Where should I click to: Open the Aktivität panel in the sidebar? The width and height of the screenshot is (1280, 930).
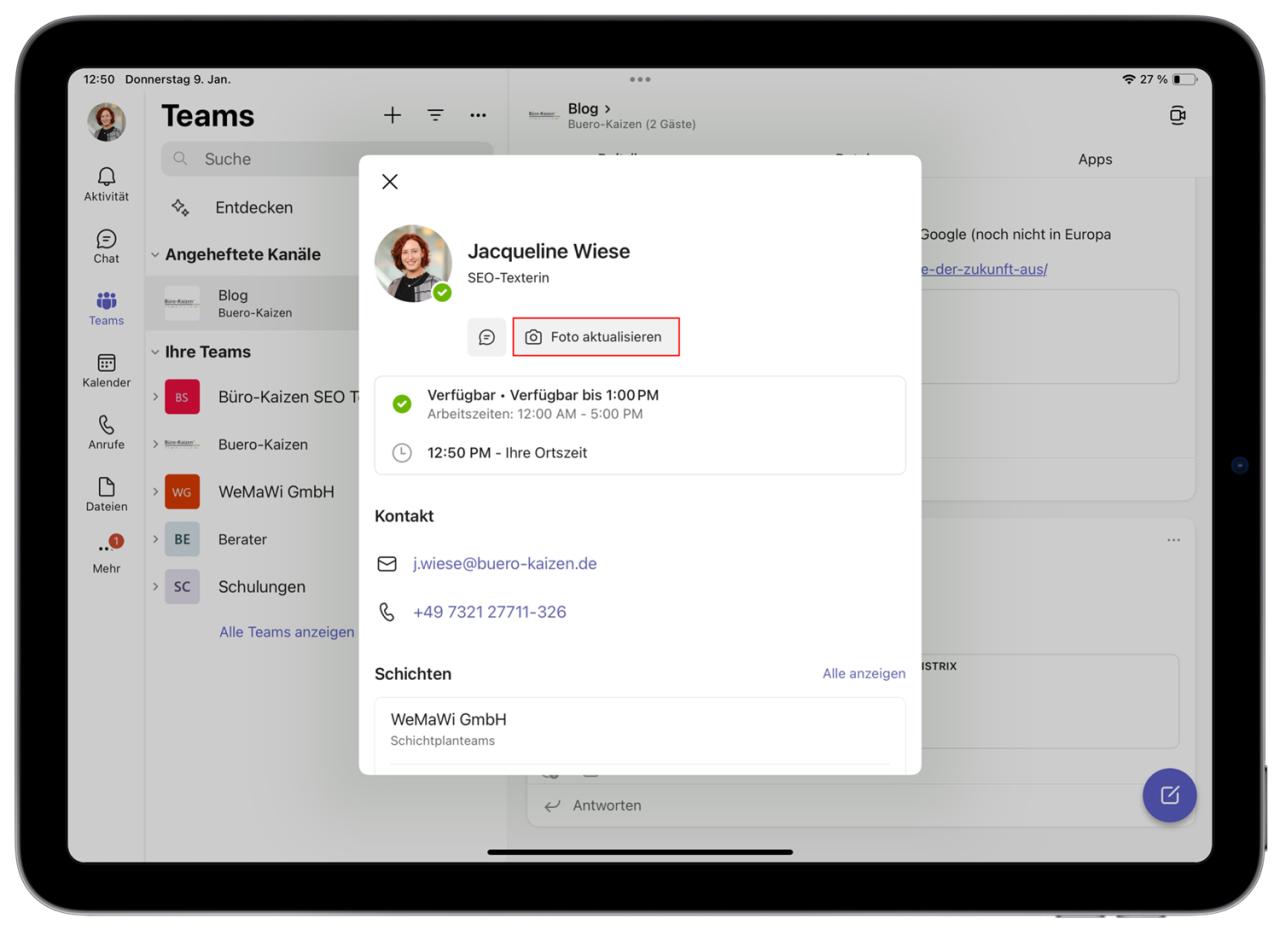coord(105,184)
